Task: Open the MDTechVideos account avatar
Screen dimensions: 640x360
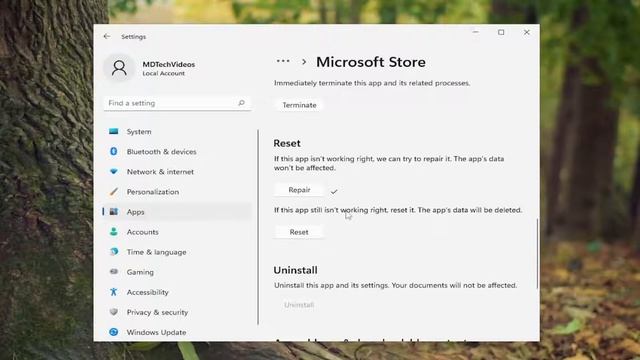Action: (x=119, y=68)
